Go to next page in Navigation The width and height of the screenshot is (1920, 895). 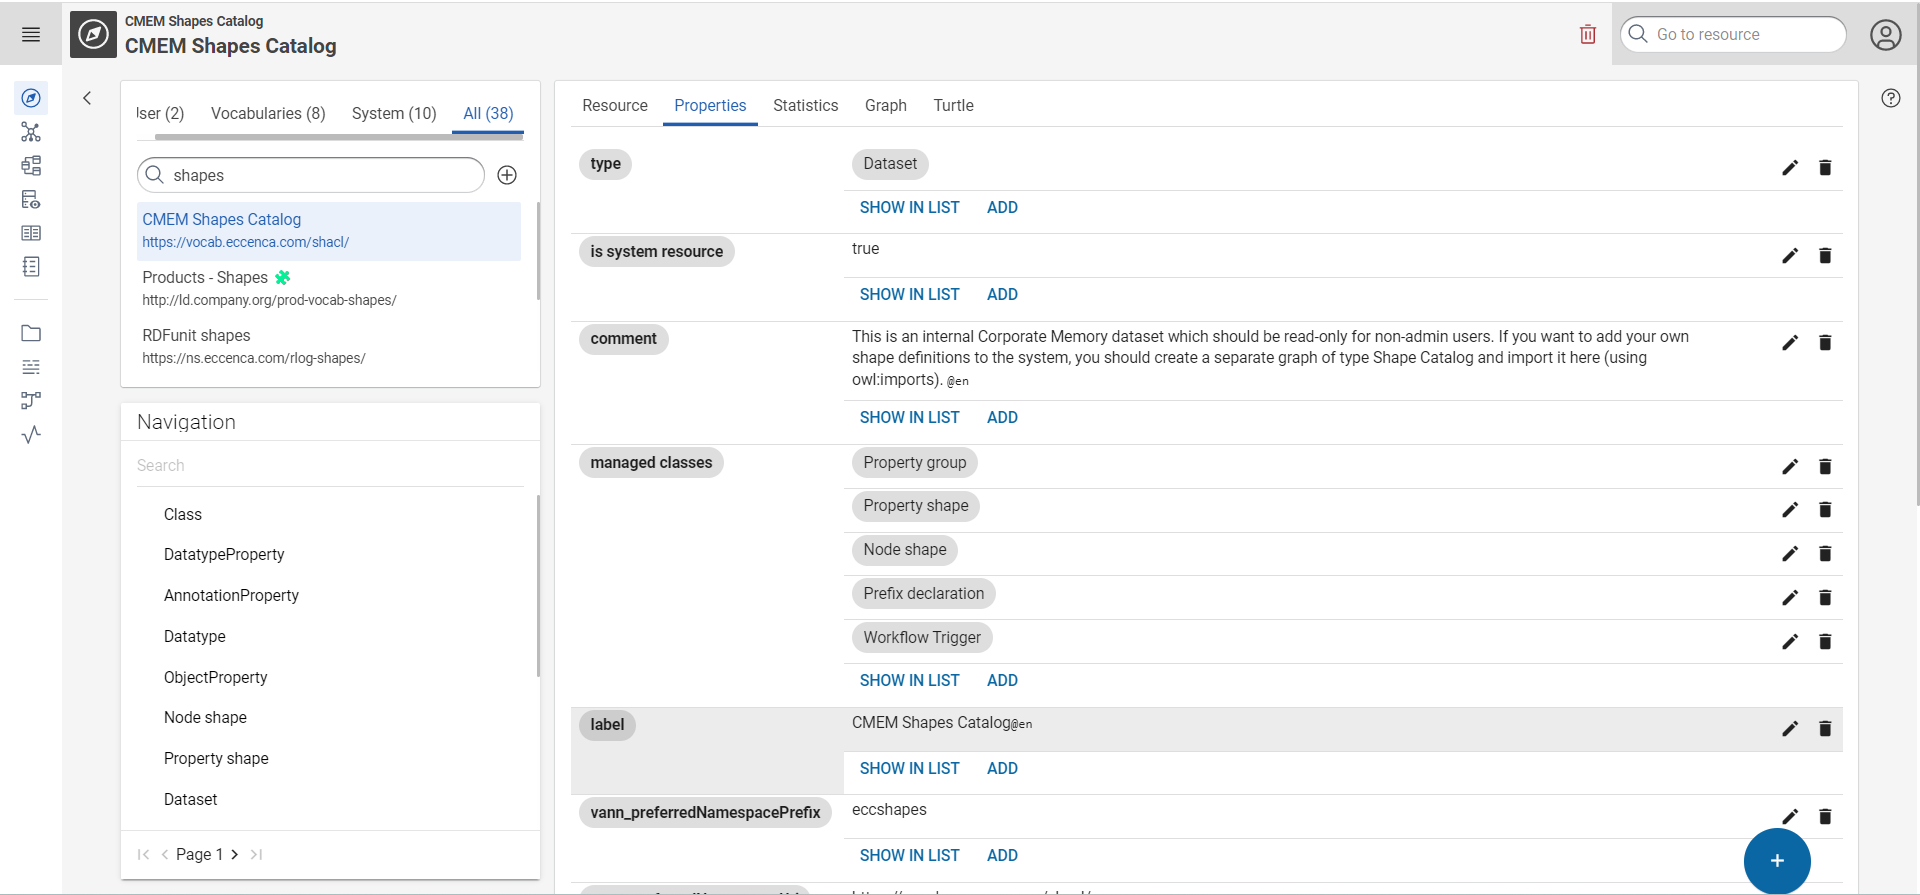(x=235, y=854)
